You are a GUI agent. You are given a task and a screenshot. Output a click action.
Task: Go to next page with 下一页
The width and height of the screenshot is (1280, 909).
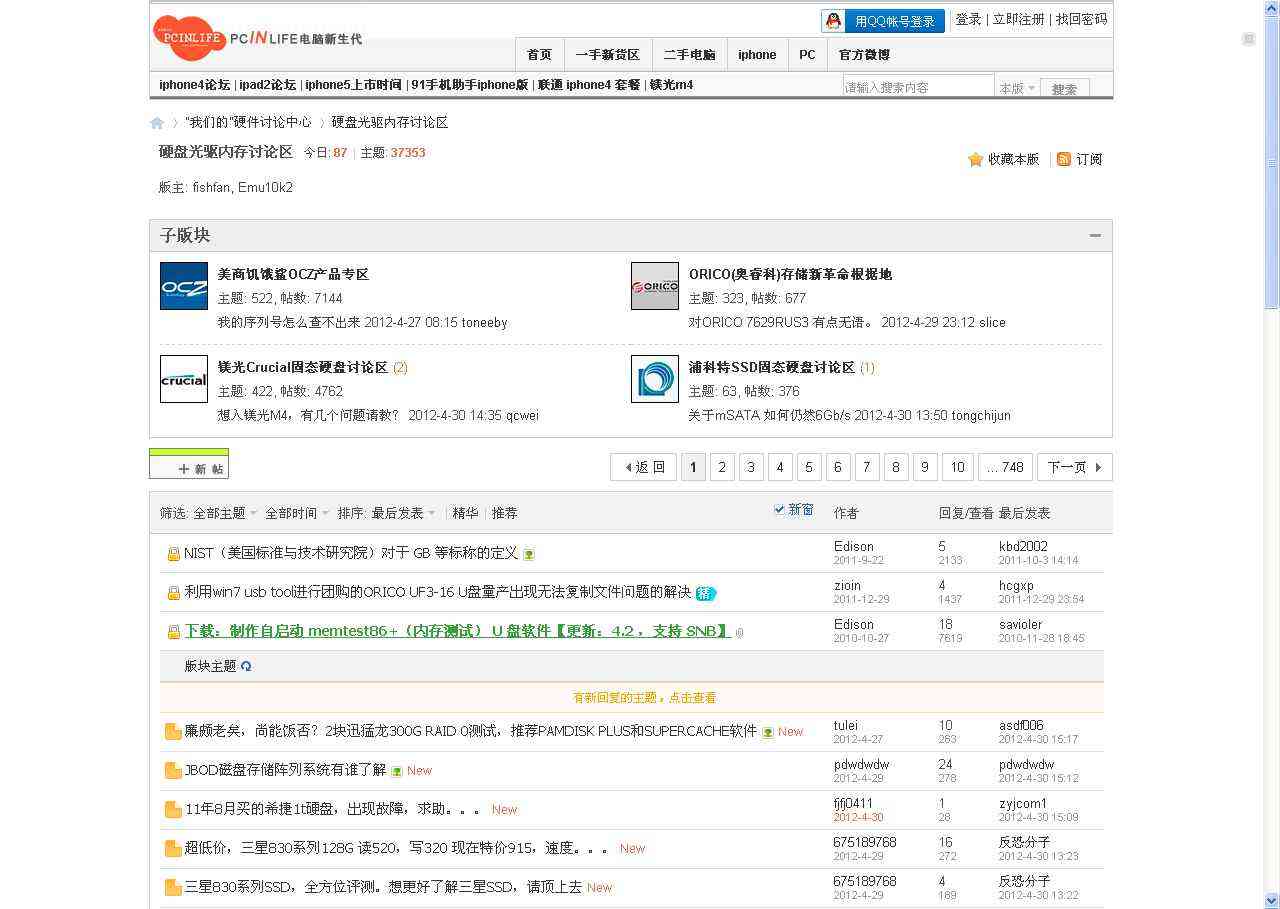tap(1075, 467)
